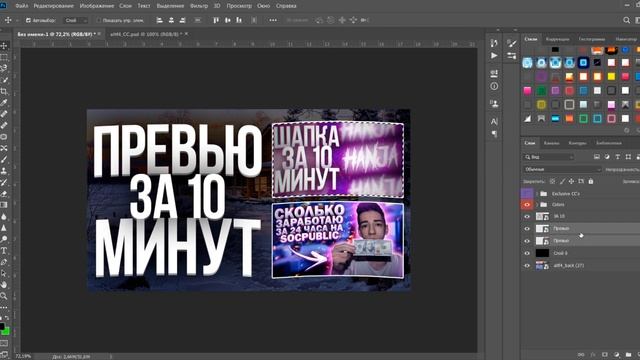Select the Eyedropper tool
This screenshot has width=640, height=360.
[x=4, y=102]
